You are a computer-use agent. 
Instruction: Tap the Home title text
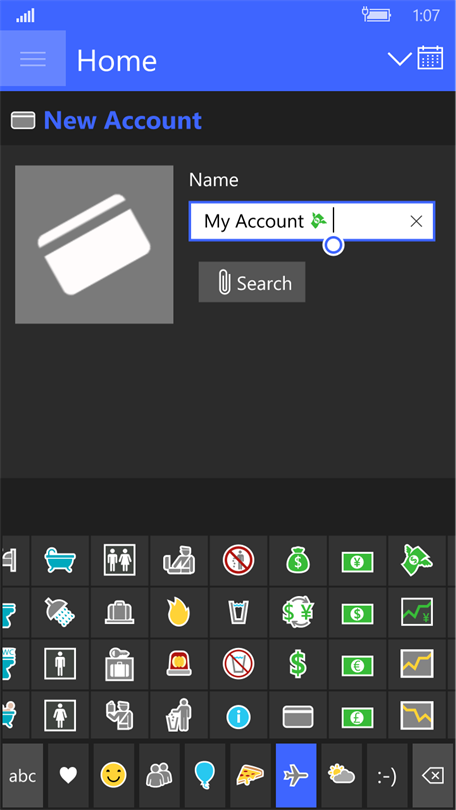click(117, 61)
